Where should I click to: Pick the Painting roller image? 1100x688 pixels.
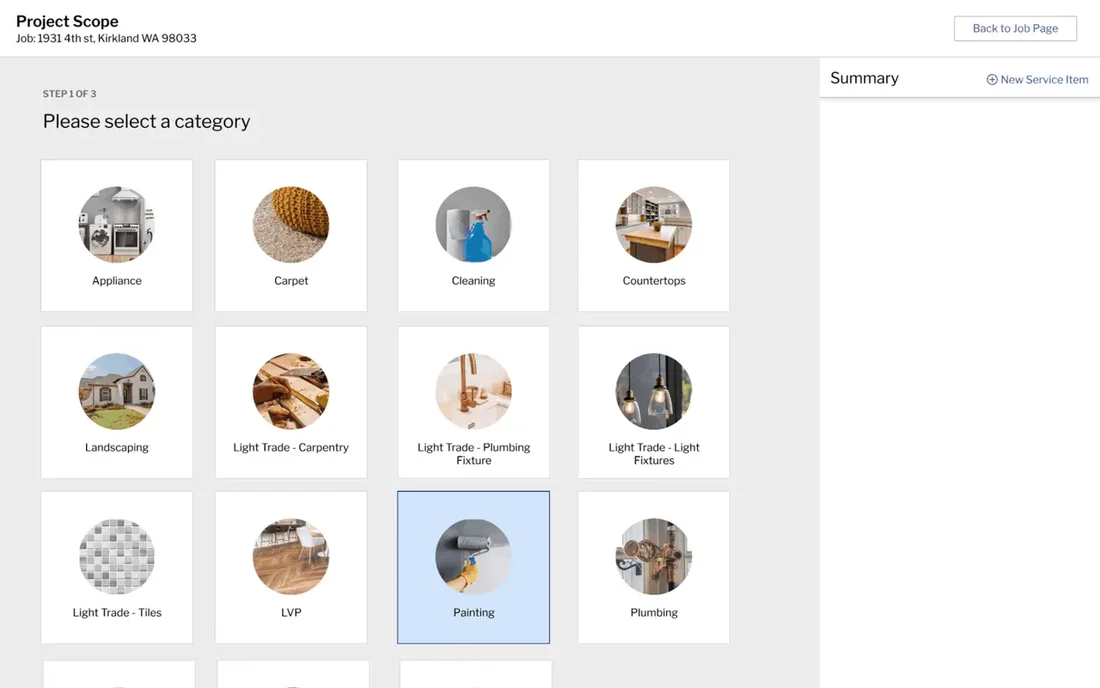474,557
